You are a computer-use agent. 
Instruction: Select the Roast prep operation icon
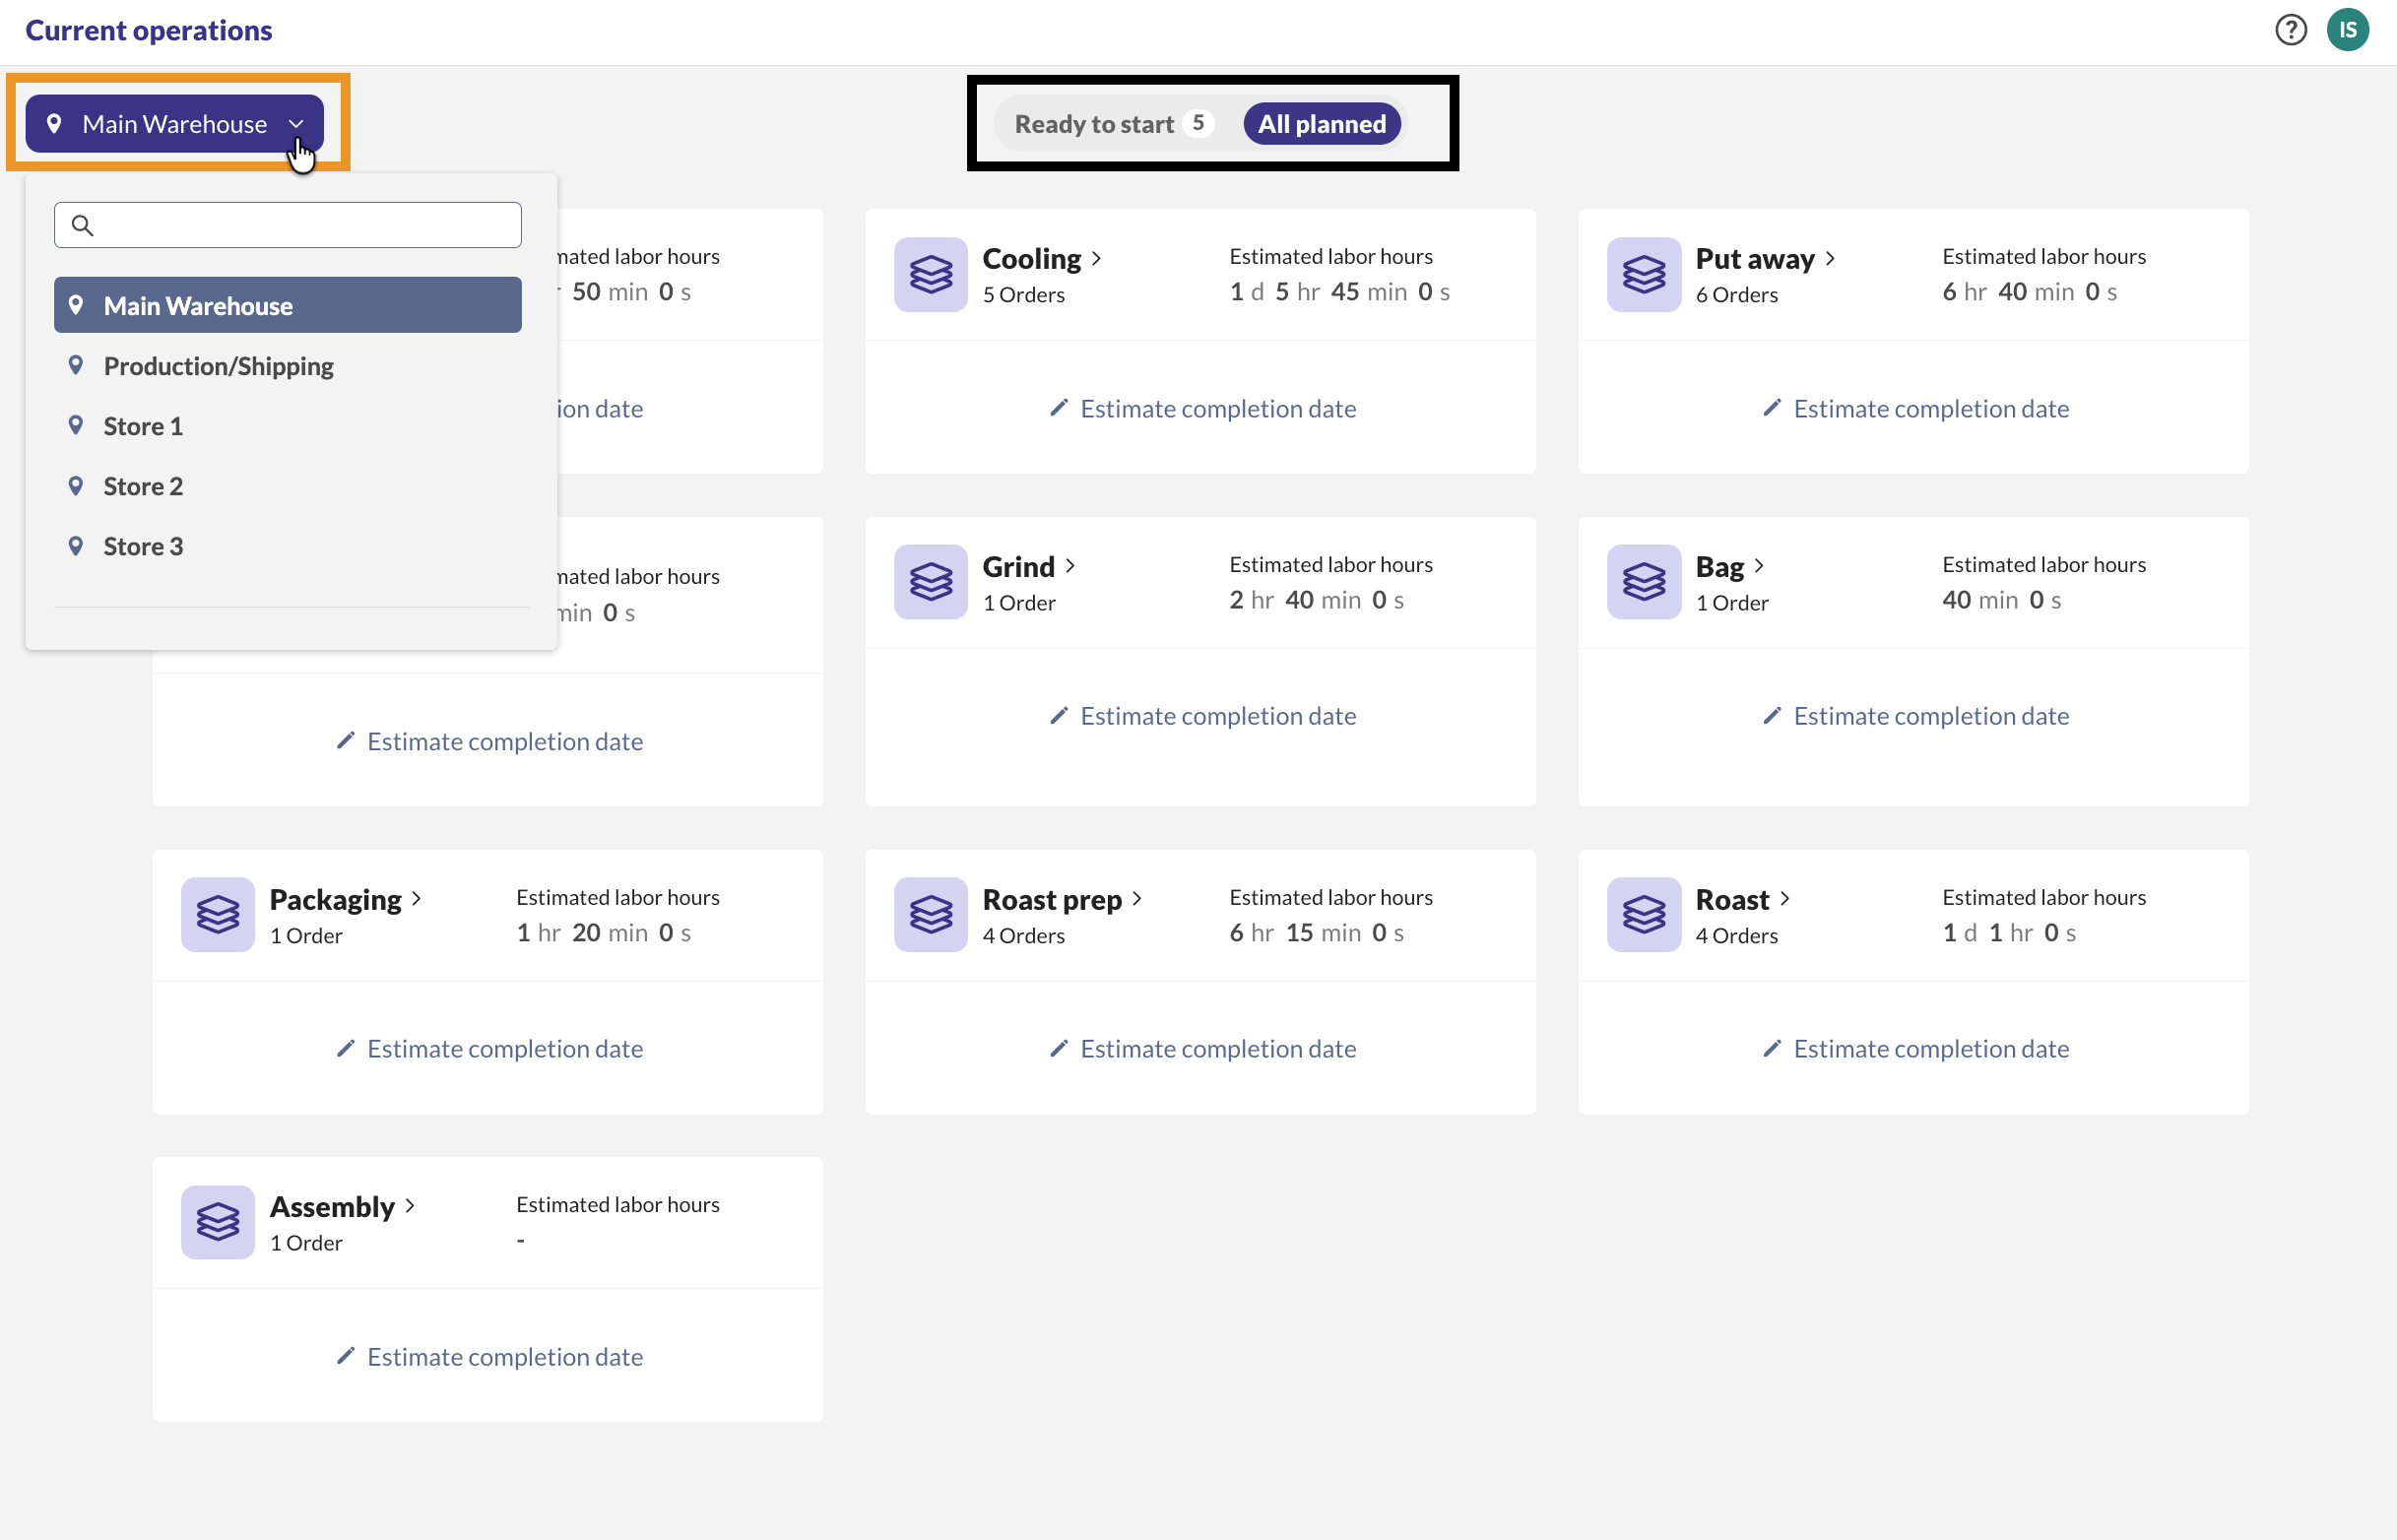point(929,914)
